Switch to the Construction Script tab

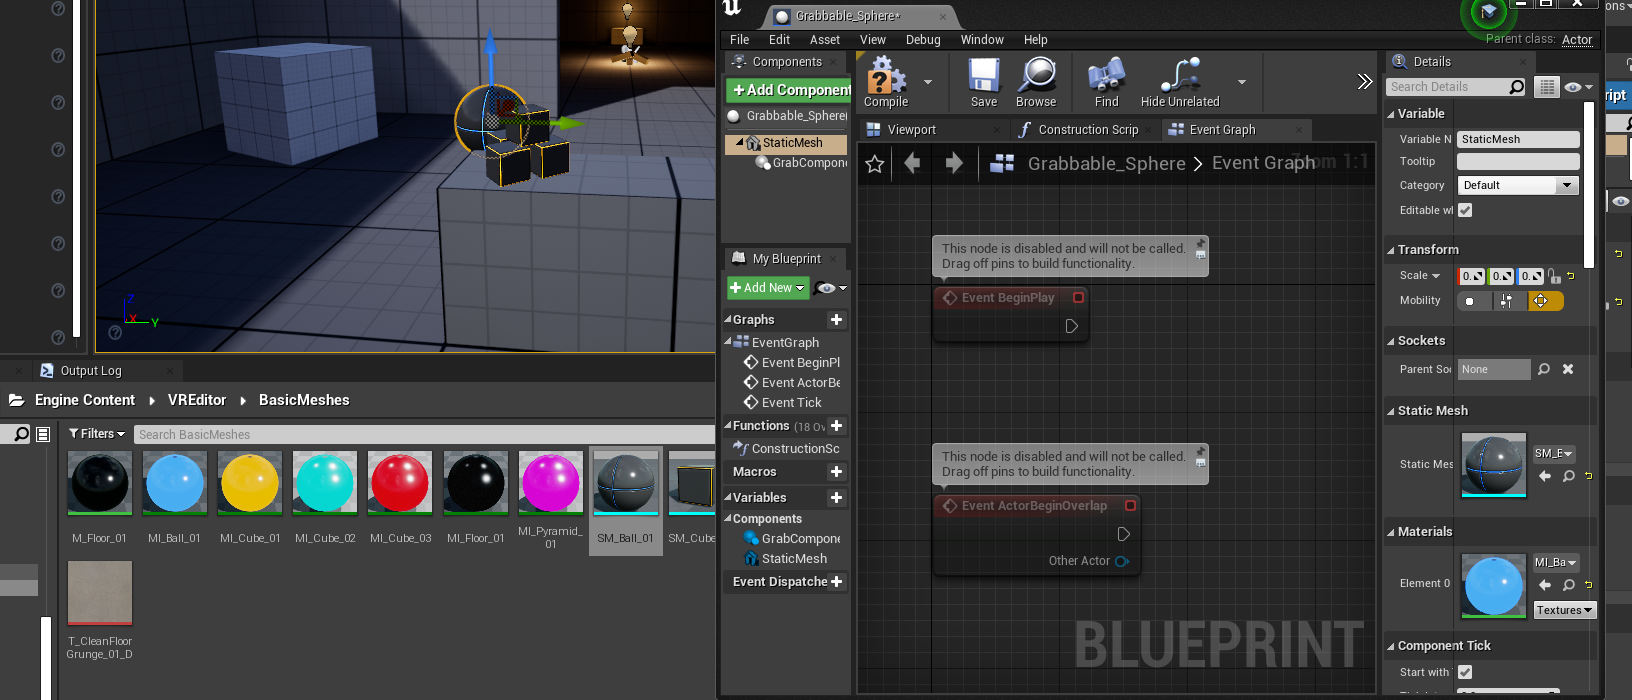(x=1087, y=130)
